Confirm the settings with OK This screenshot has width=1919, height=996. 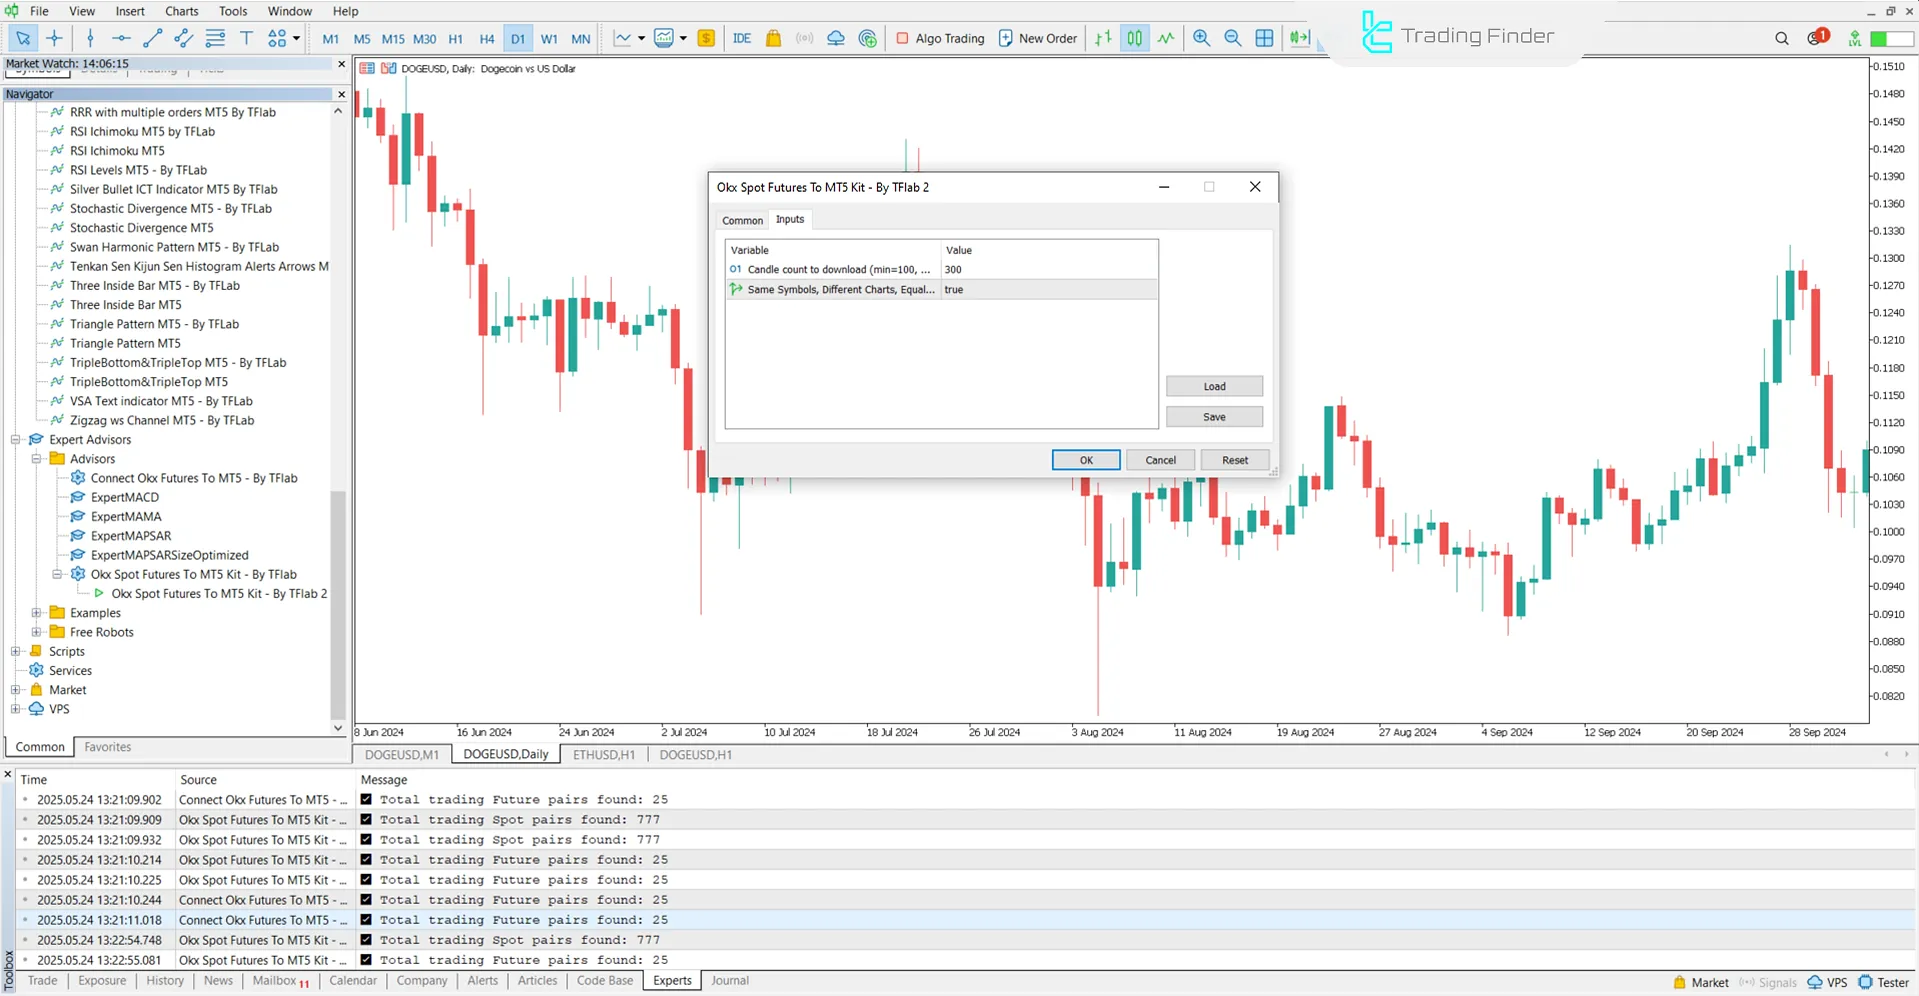click(x=1085, y=459)
